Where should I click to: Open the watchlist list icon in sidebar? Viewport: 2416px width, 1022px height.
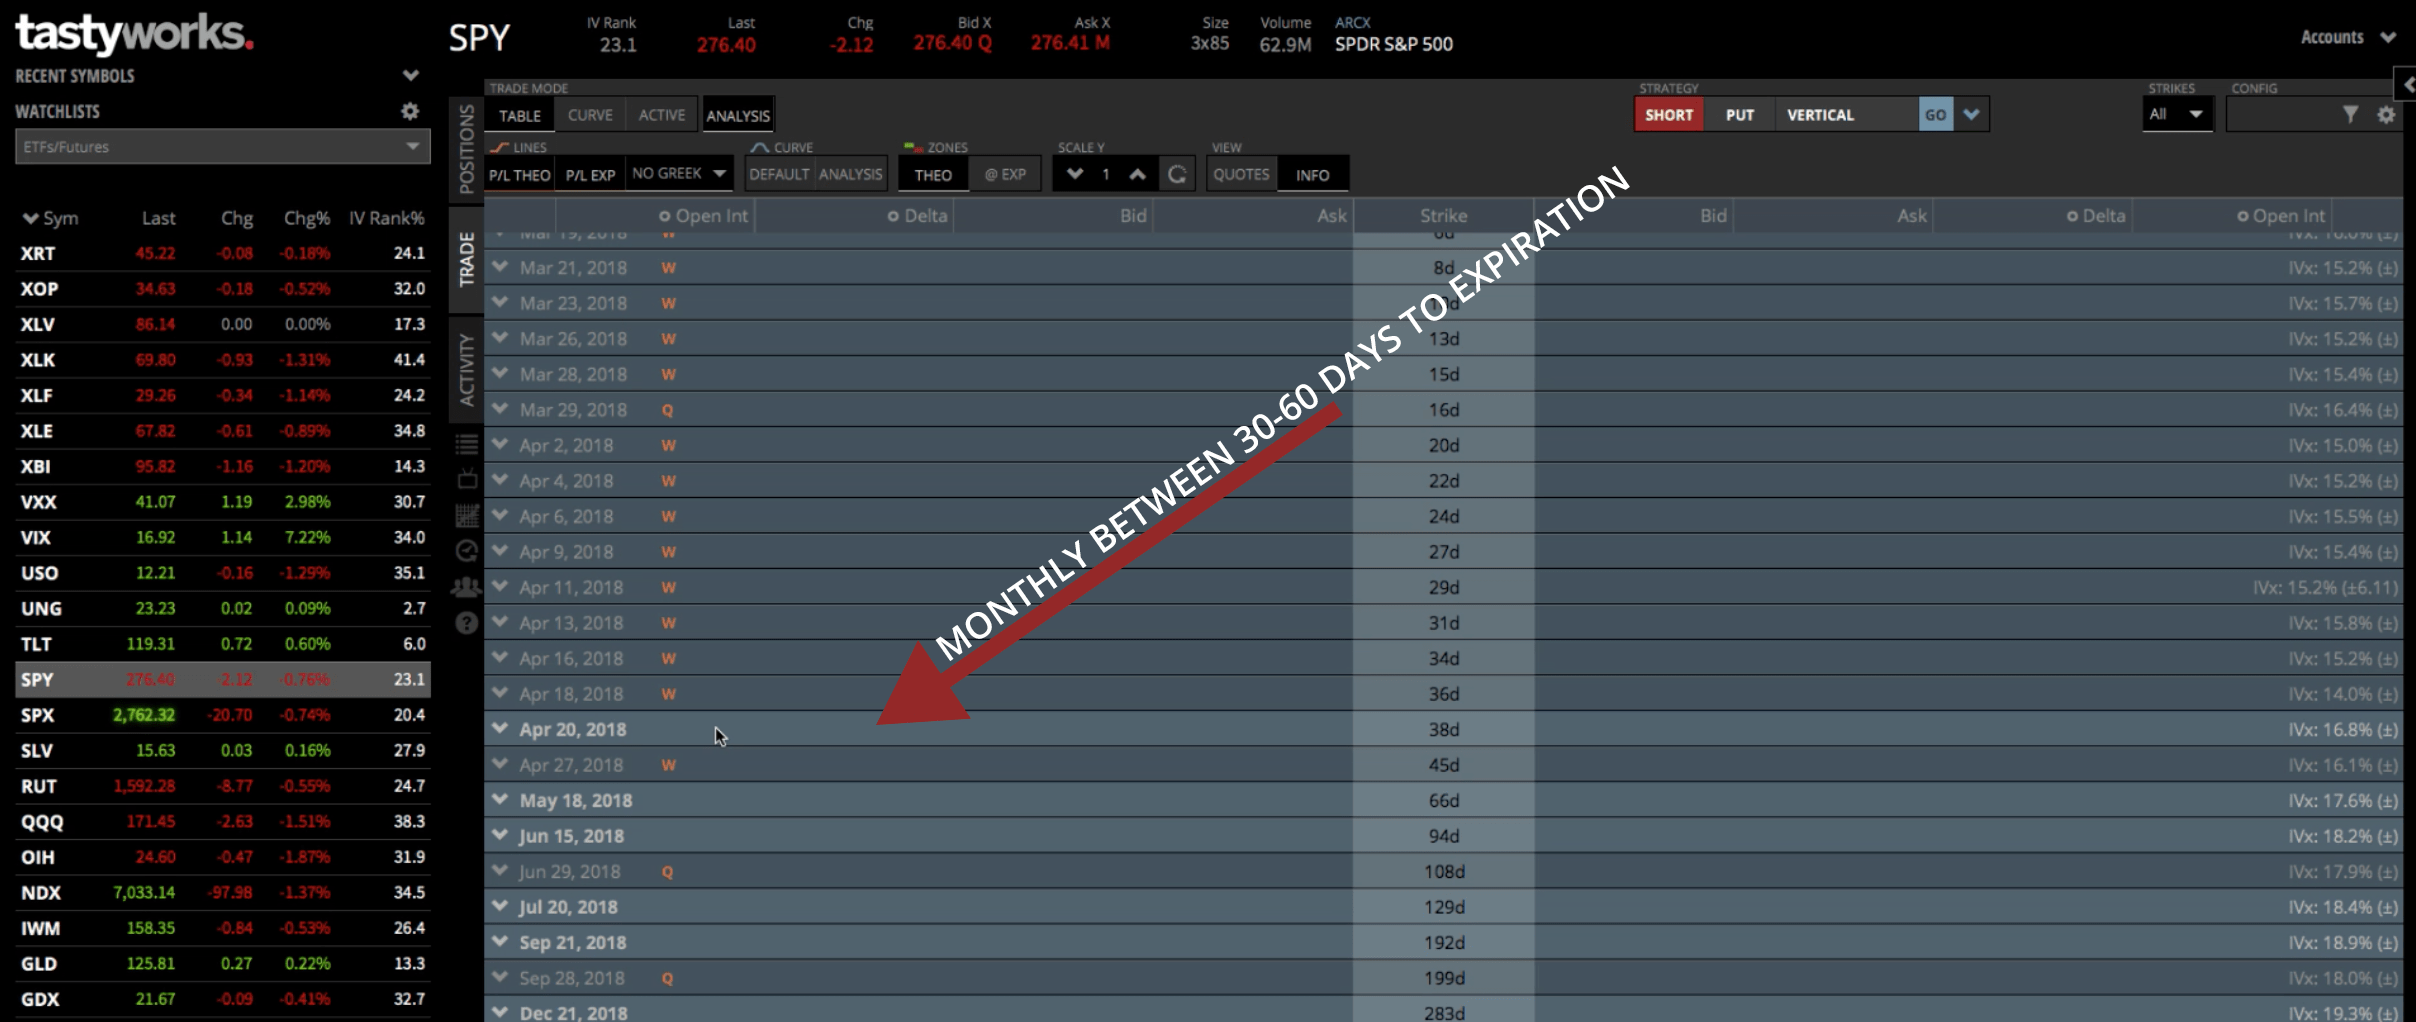tap(466, 444)
